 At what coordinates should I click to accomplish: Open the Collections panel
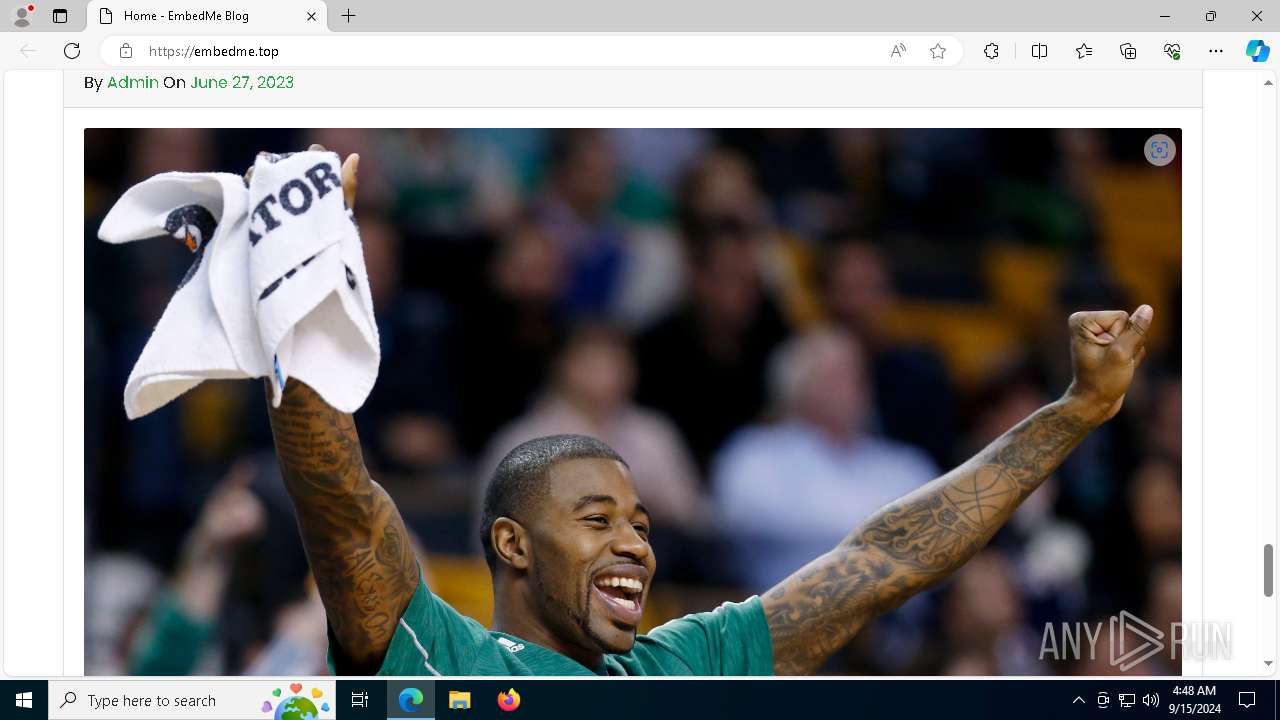click(x=1128, y=51)
